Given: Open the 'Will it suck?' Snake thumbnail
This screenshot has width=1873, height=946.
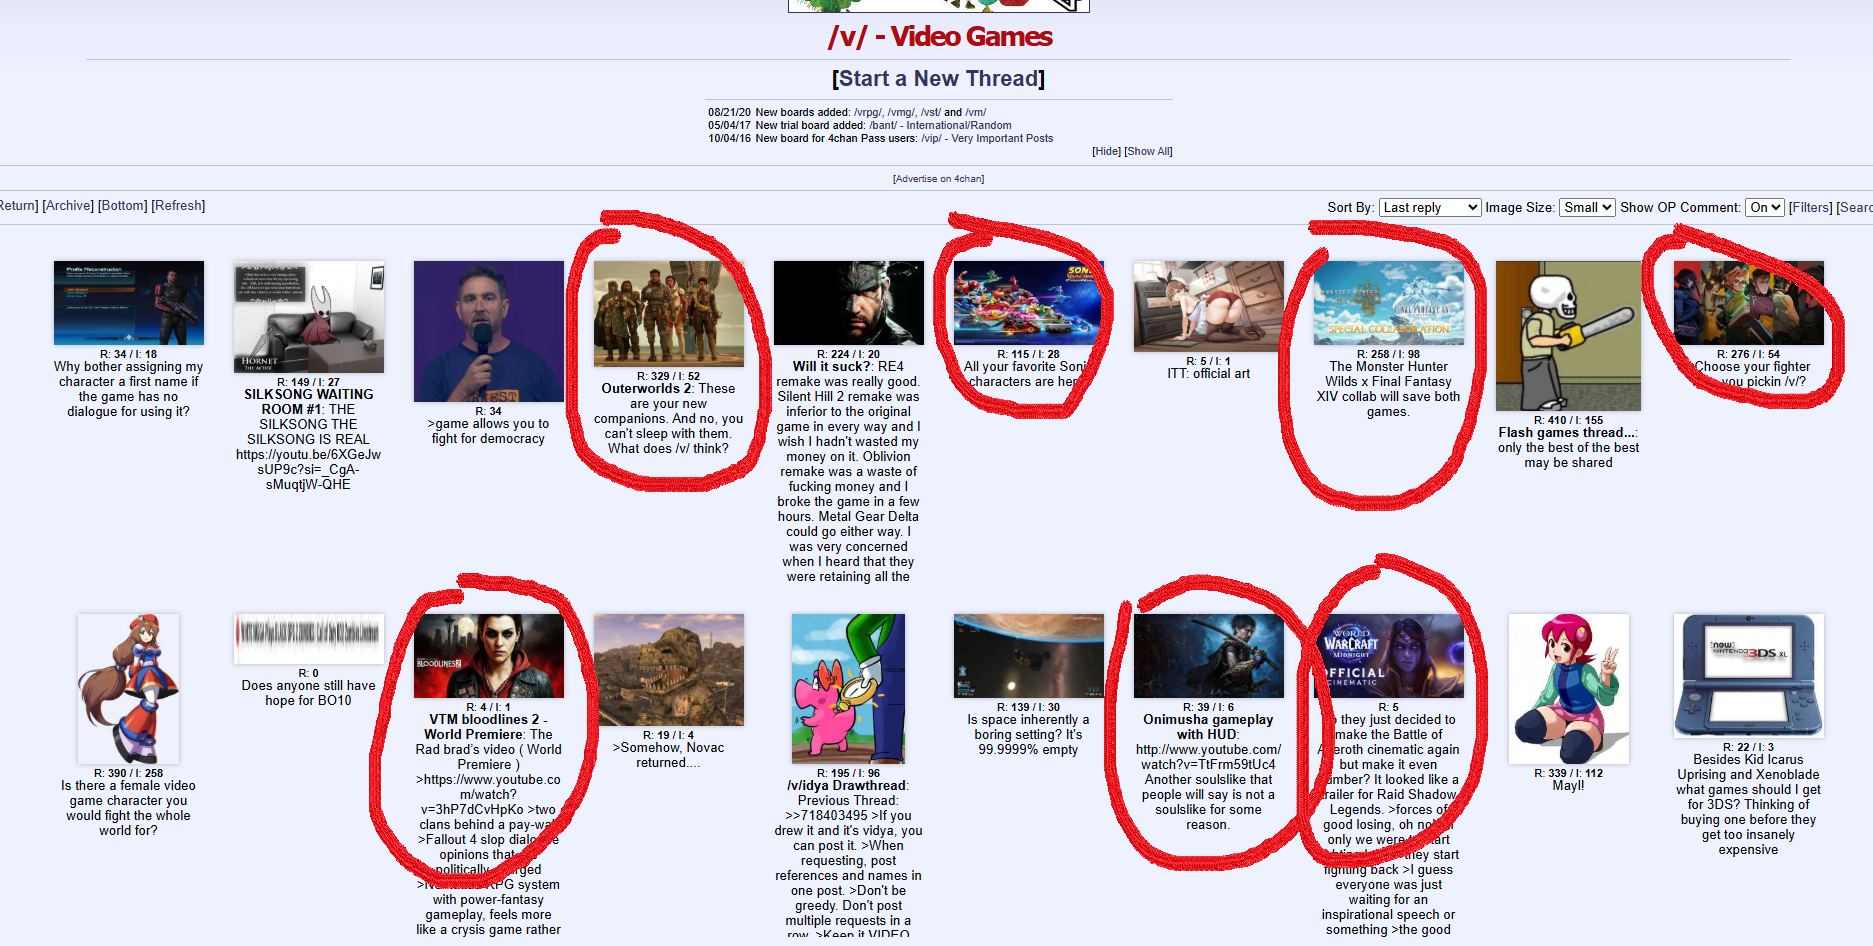Looking at the screenshot, I should click(849, 303).
